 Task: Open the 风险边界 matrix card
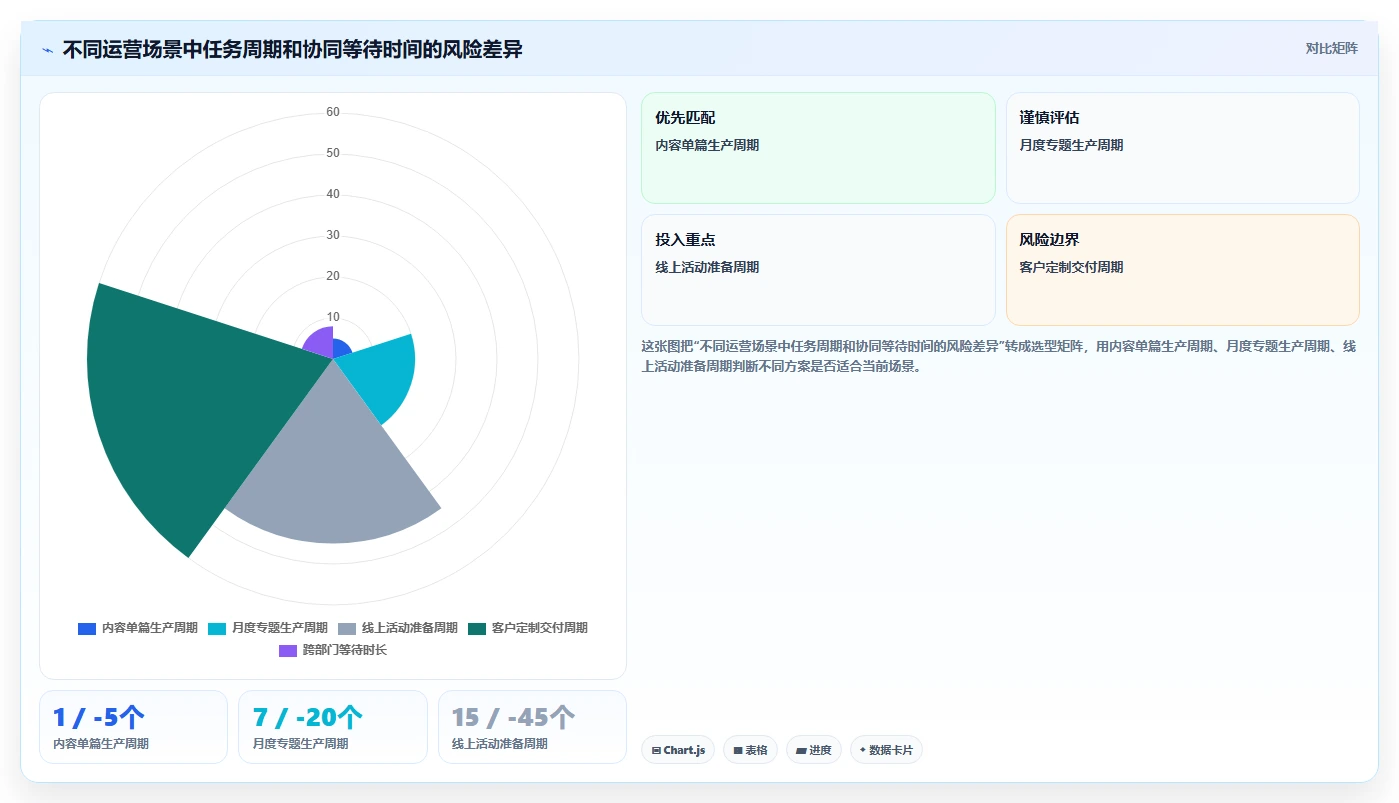click(x=1182, y=270)
